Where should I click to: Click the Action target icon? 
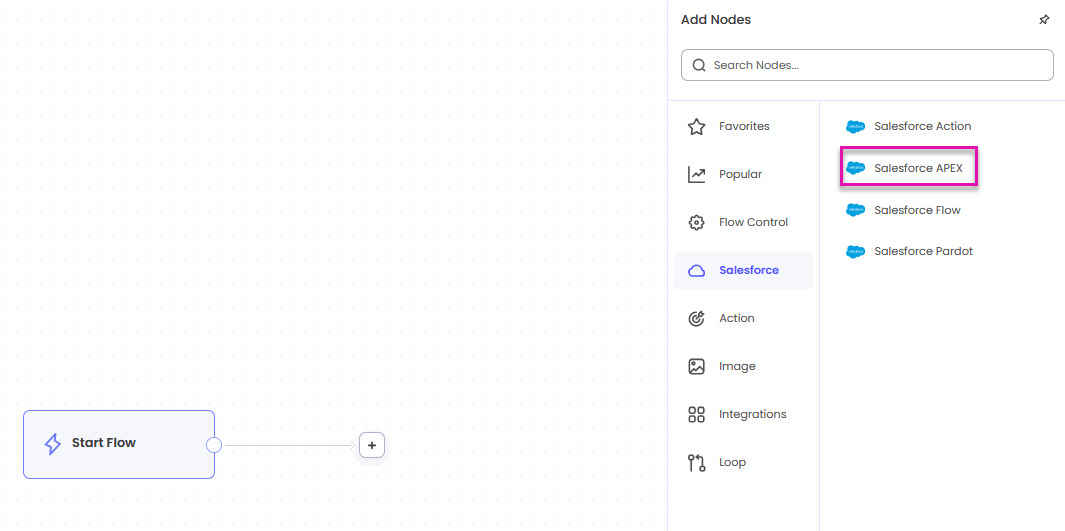(x=696, y=318)
